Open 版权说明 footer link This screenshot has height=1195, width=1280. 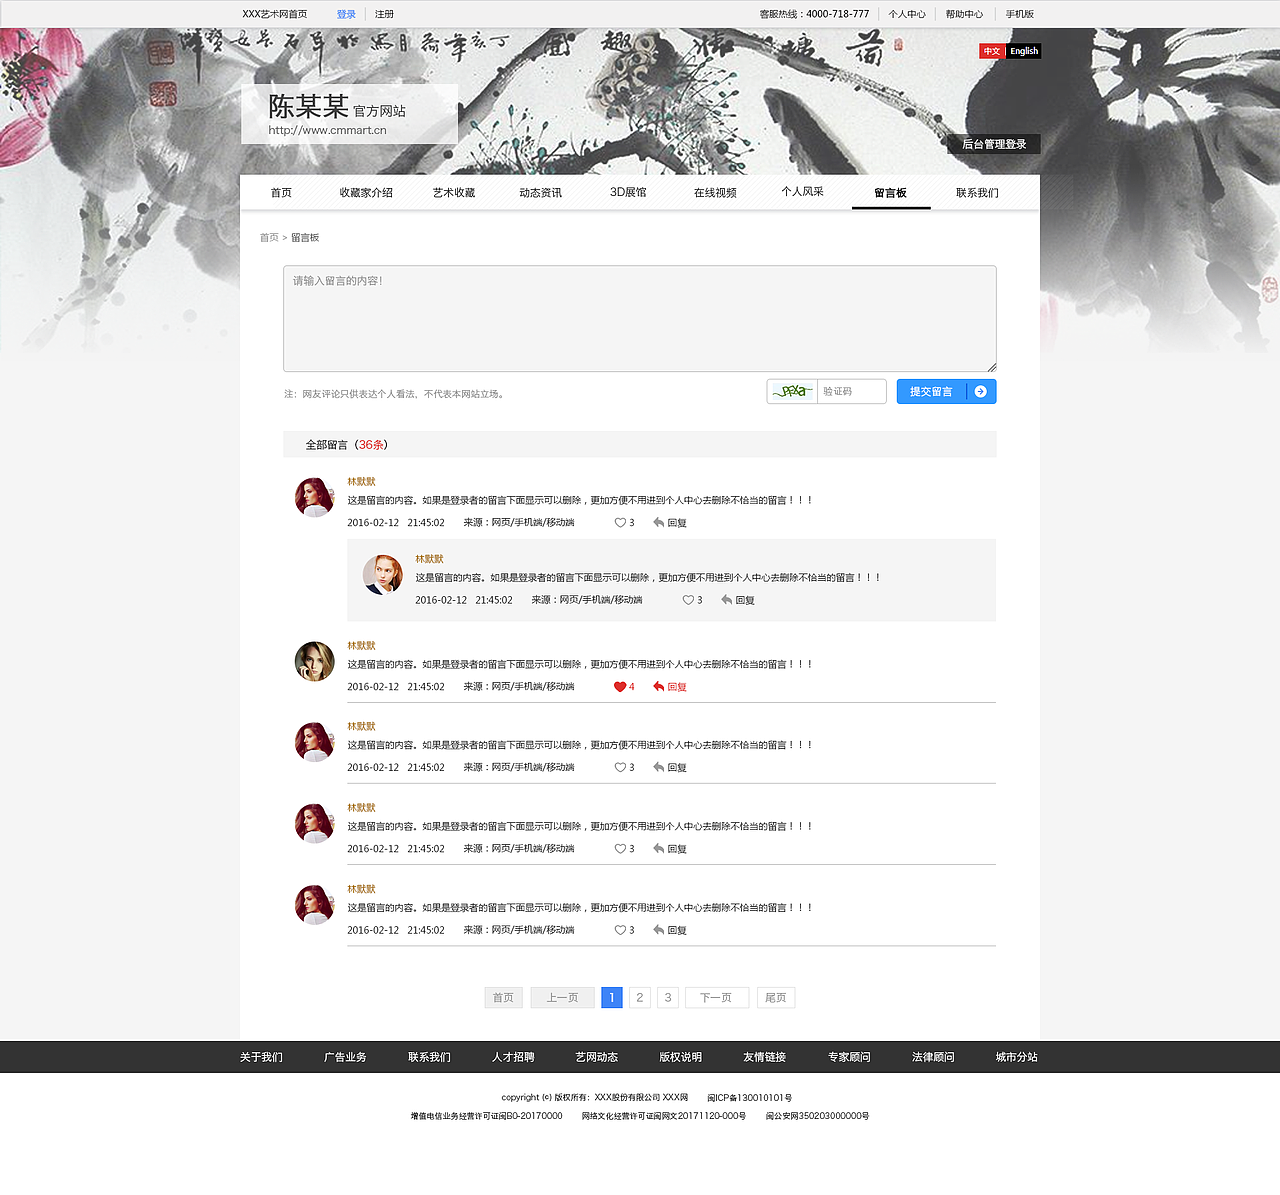click(681, 1057)
